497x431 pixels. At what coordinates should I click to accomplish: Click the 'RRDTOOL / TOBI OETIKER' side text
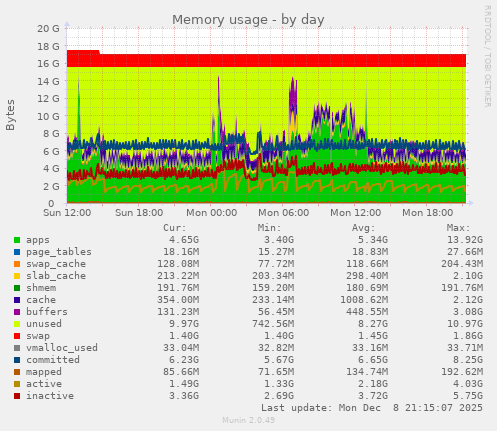click(488, 56)
